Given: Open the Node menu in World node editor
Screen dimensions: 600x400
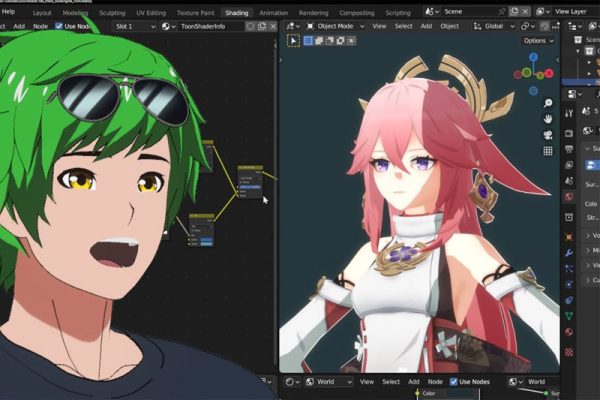Looking at the screenshot, I should [435, 382].
